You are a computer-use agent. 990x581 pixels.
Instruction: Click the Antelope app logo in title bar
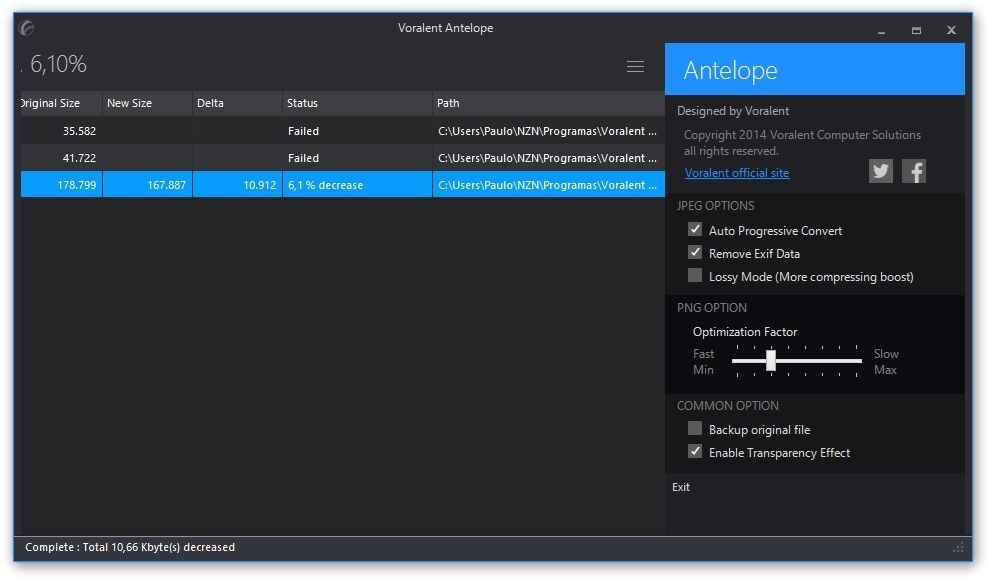(27, 28)
